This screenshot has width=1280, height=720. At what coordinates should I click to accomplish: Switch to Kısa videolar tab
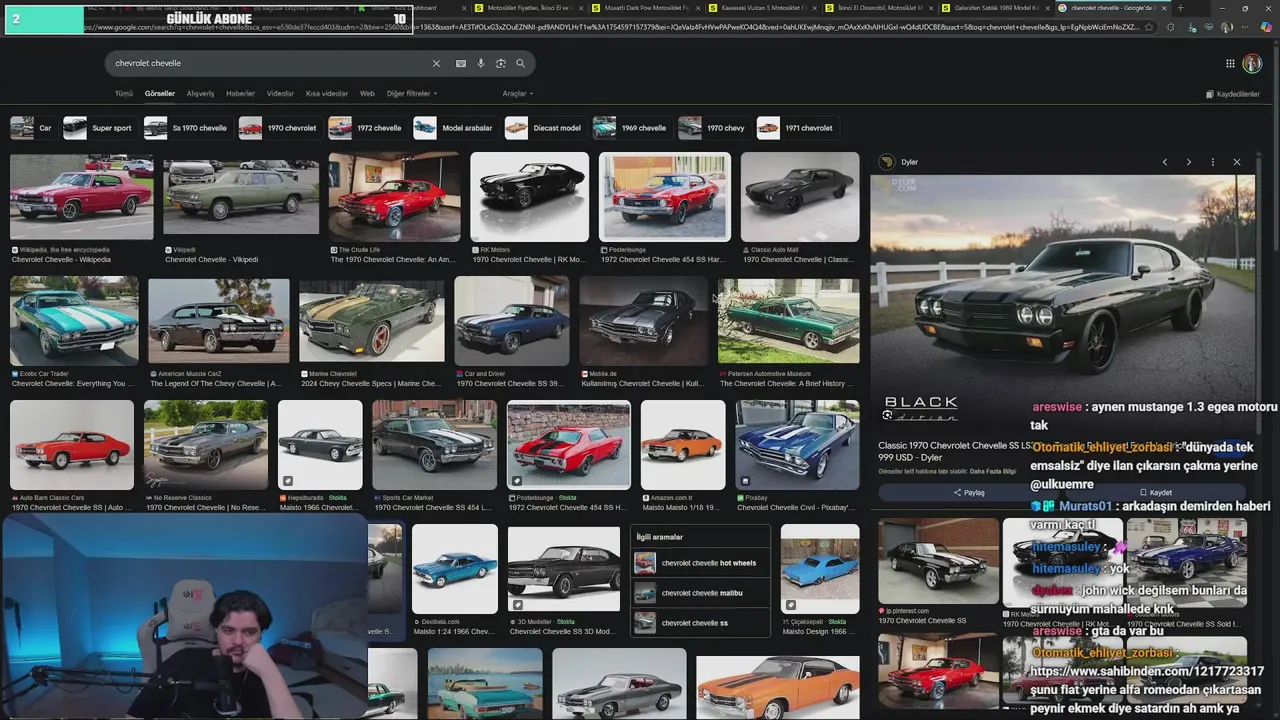(327, 93)
